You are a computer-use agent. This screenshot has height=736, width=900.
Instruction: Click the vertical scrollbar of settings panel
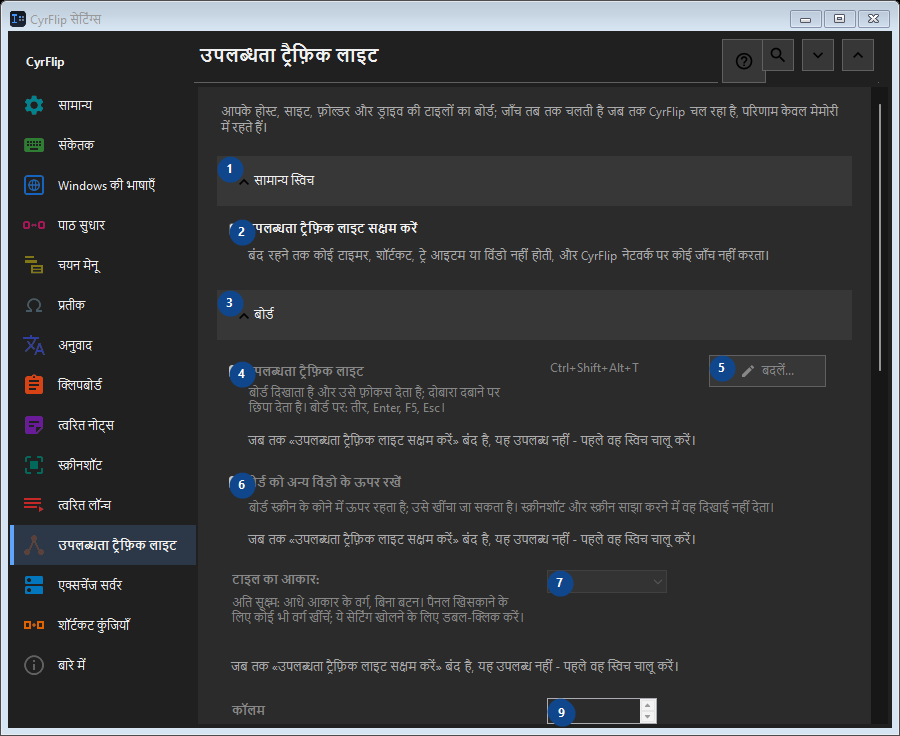pos(880,237)
